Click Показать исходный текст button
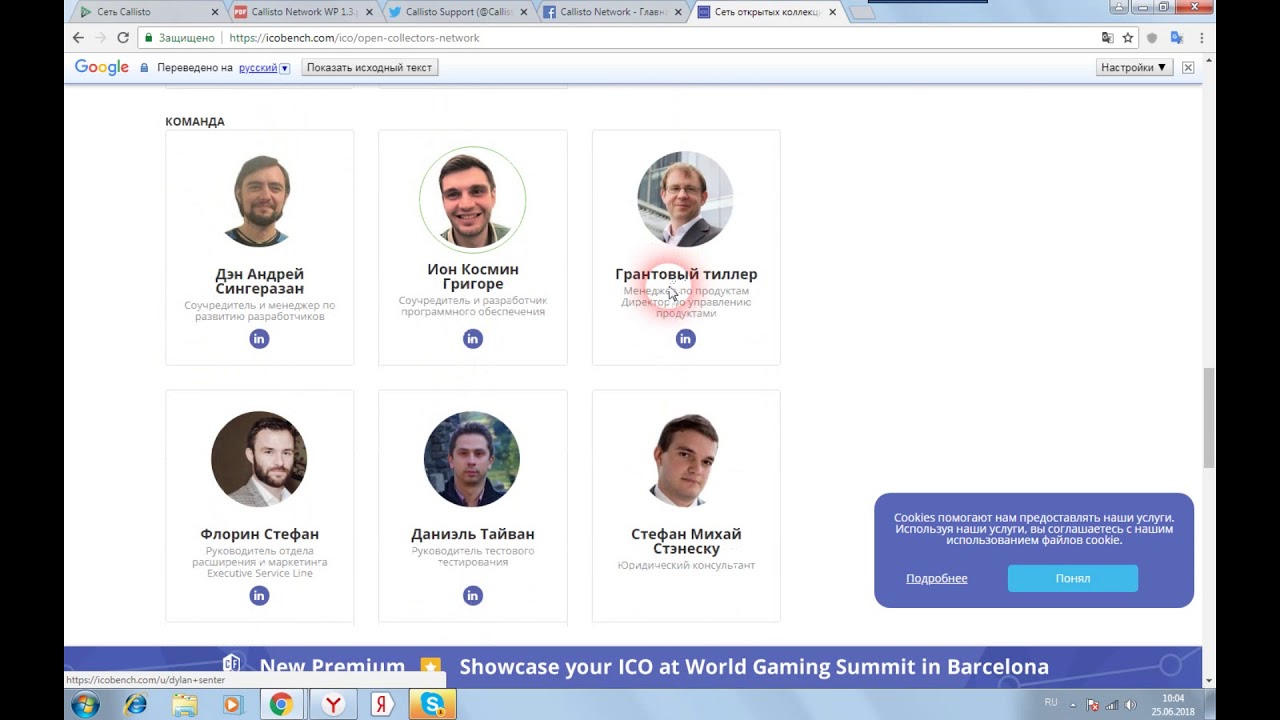The image size is (1280, 720). 369,68
